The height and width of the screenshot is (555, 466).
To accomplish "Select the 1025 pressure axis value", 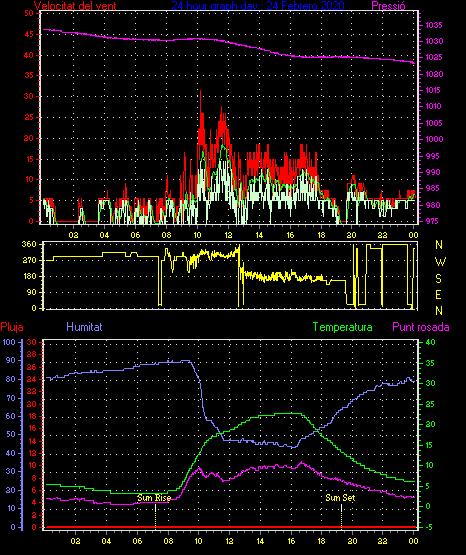I will pyautogui.click(x=433, y=57).
